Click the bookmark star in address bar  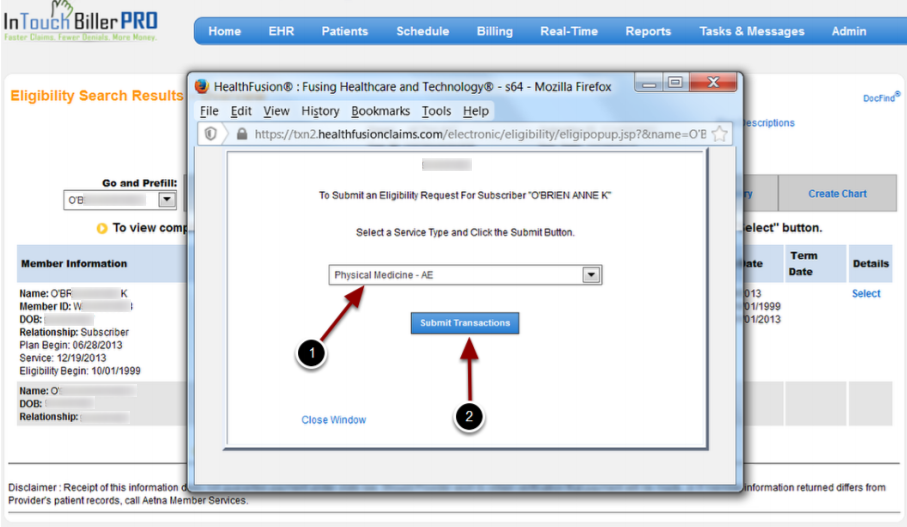[x=720, y=133]
